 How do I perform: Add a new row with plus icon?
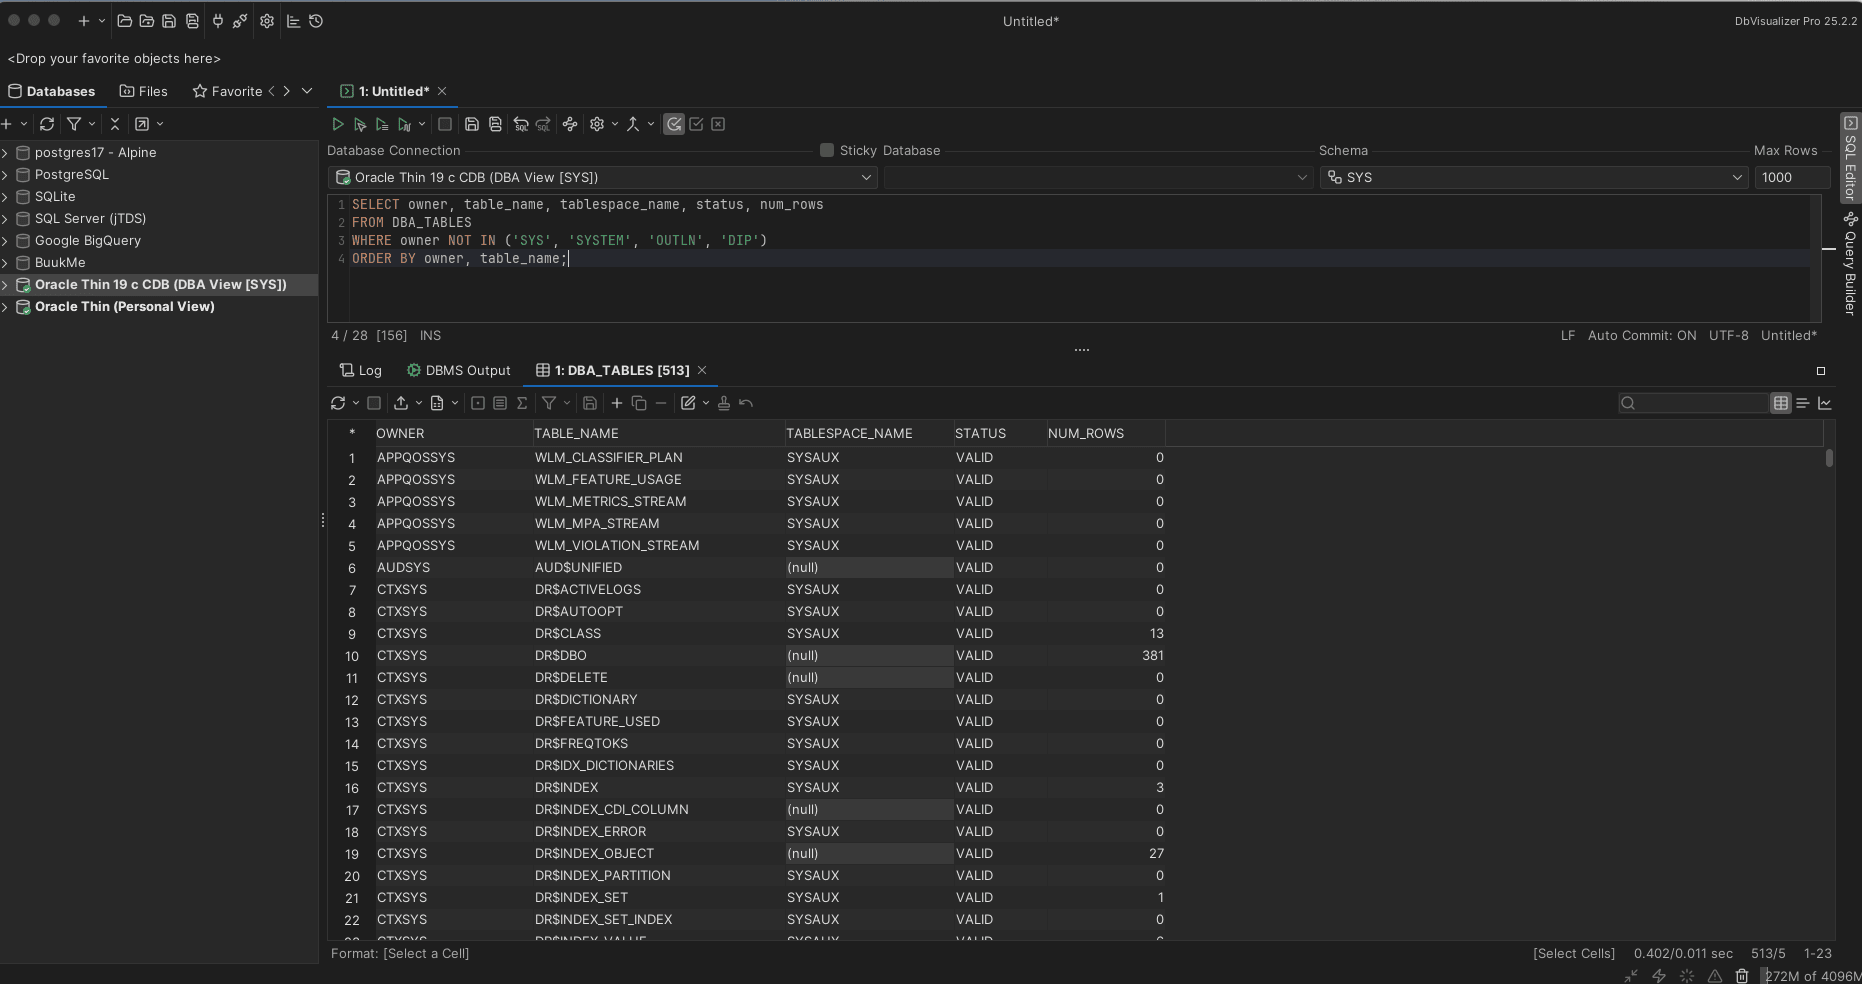(x=617, y=403)
